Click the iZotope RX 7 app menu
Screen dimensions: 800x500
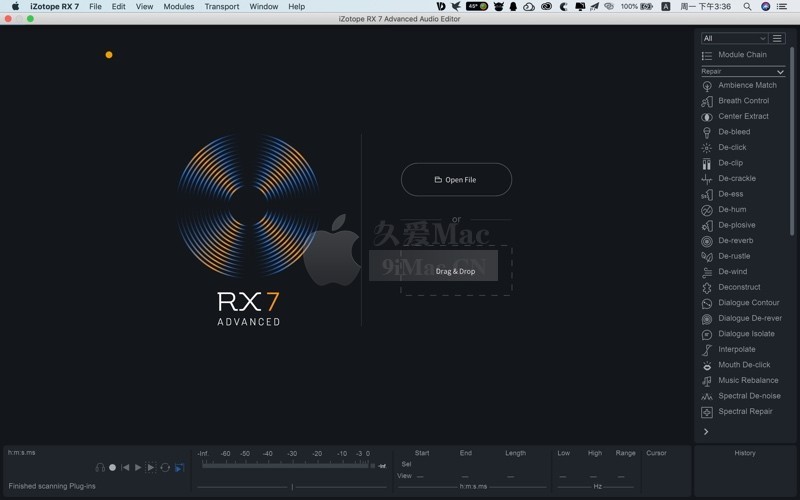click(55, 7)
